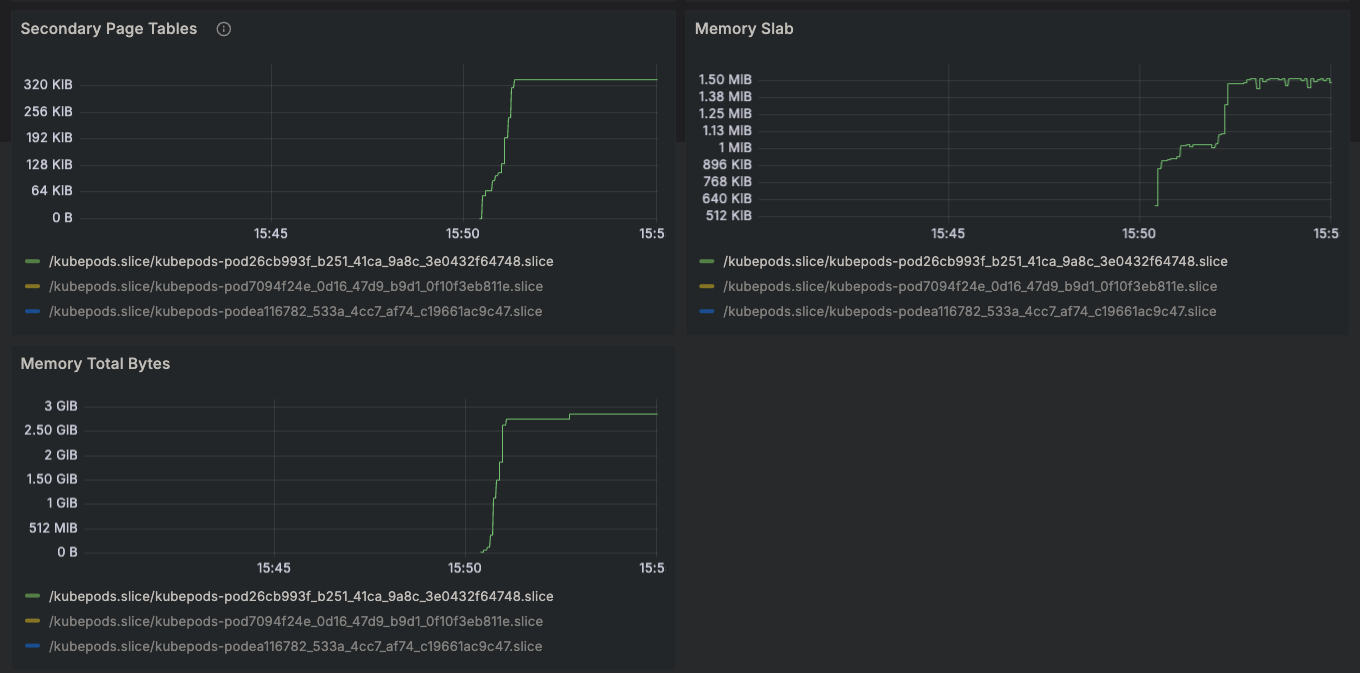
Task: Click blue swatch in Memory Slab legend
Action: coord(708,312)
